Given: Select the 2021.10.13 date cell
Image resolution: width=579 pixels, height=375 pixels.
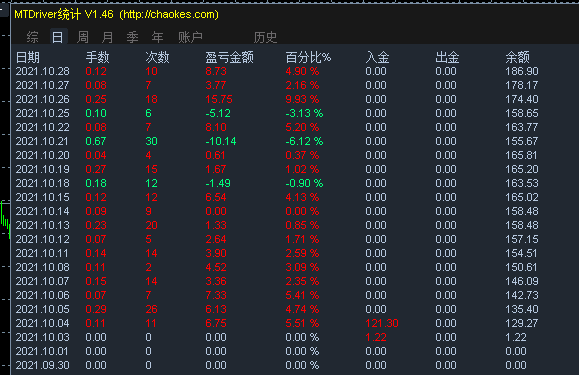Looking at the screenshot, I should click(42, 226).
